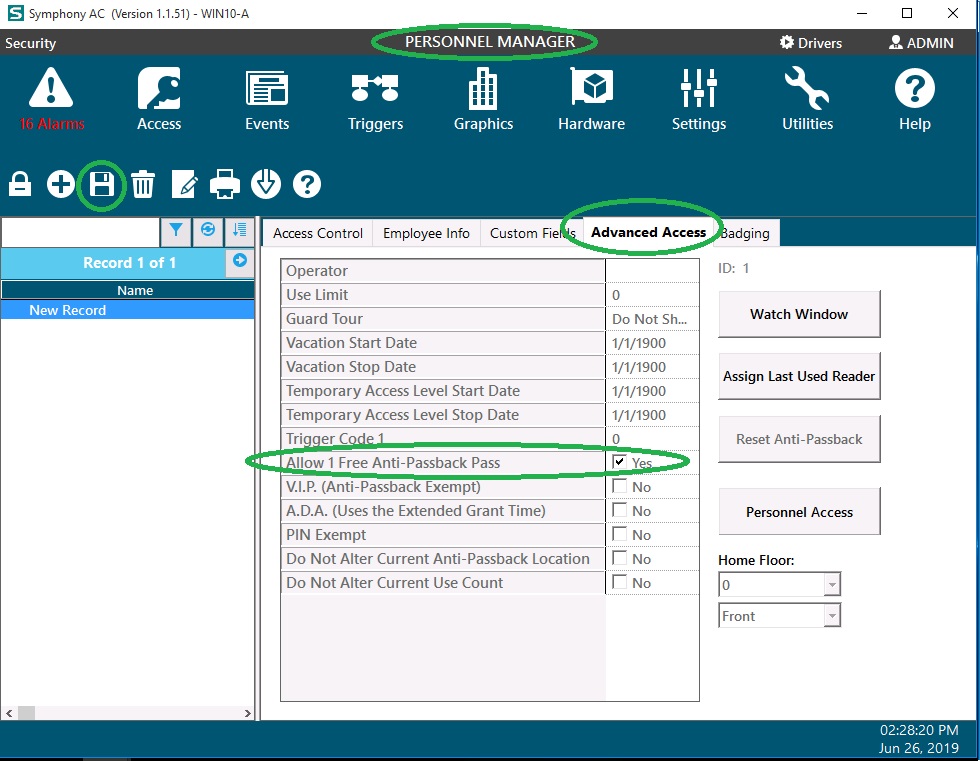This screenshot has height=761, width=980.
Task: Click the Vacation Stop Date value
Action: pyautogui.click(x=652, y=367)
